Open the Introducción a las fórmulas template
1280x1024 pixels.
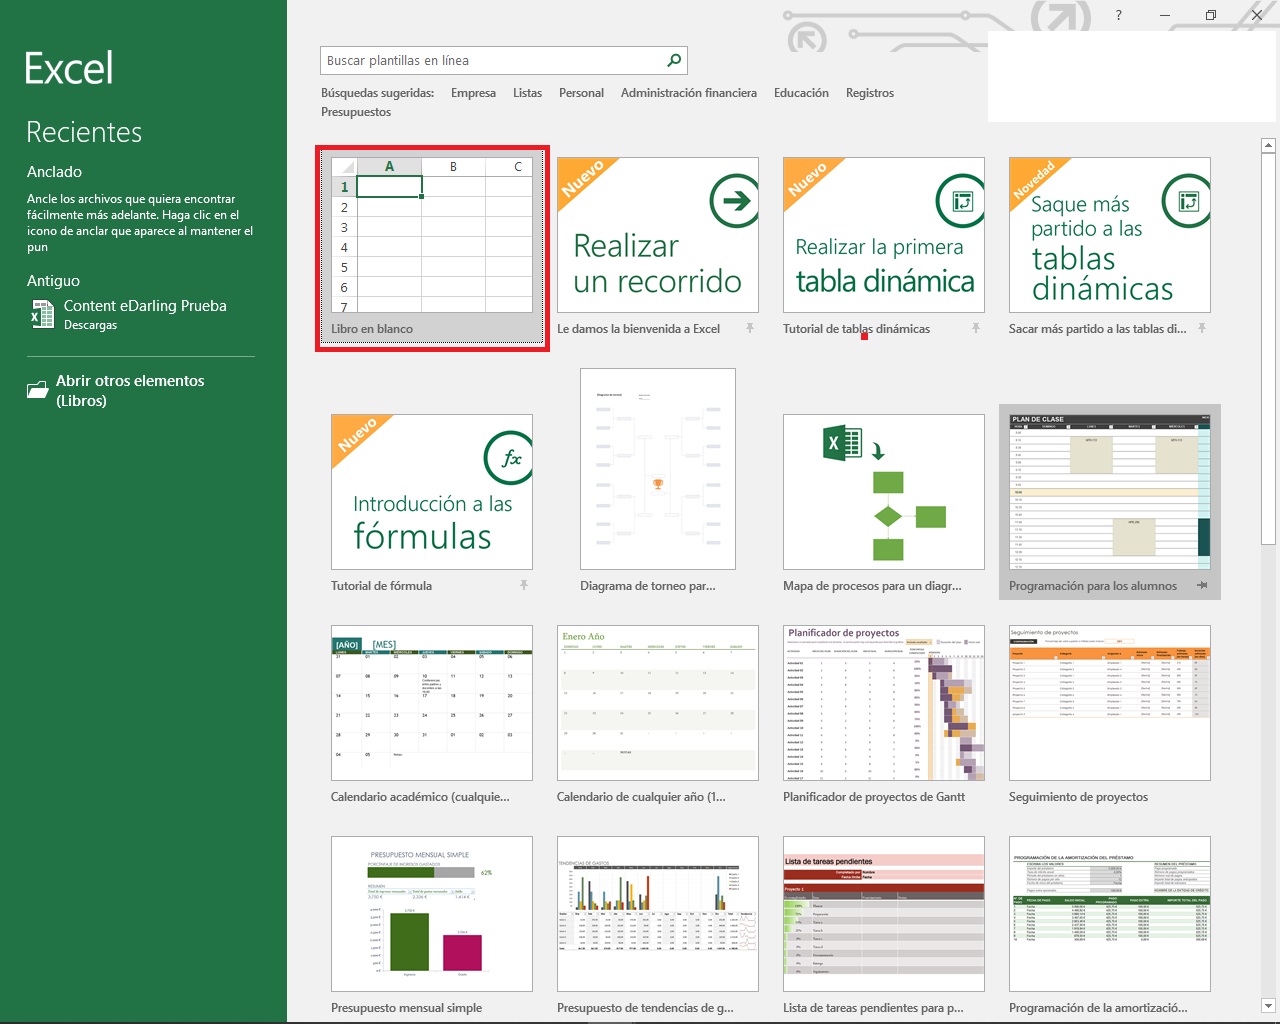pyautogui.click(x=431, y=492)
